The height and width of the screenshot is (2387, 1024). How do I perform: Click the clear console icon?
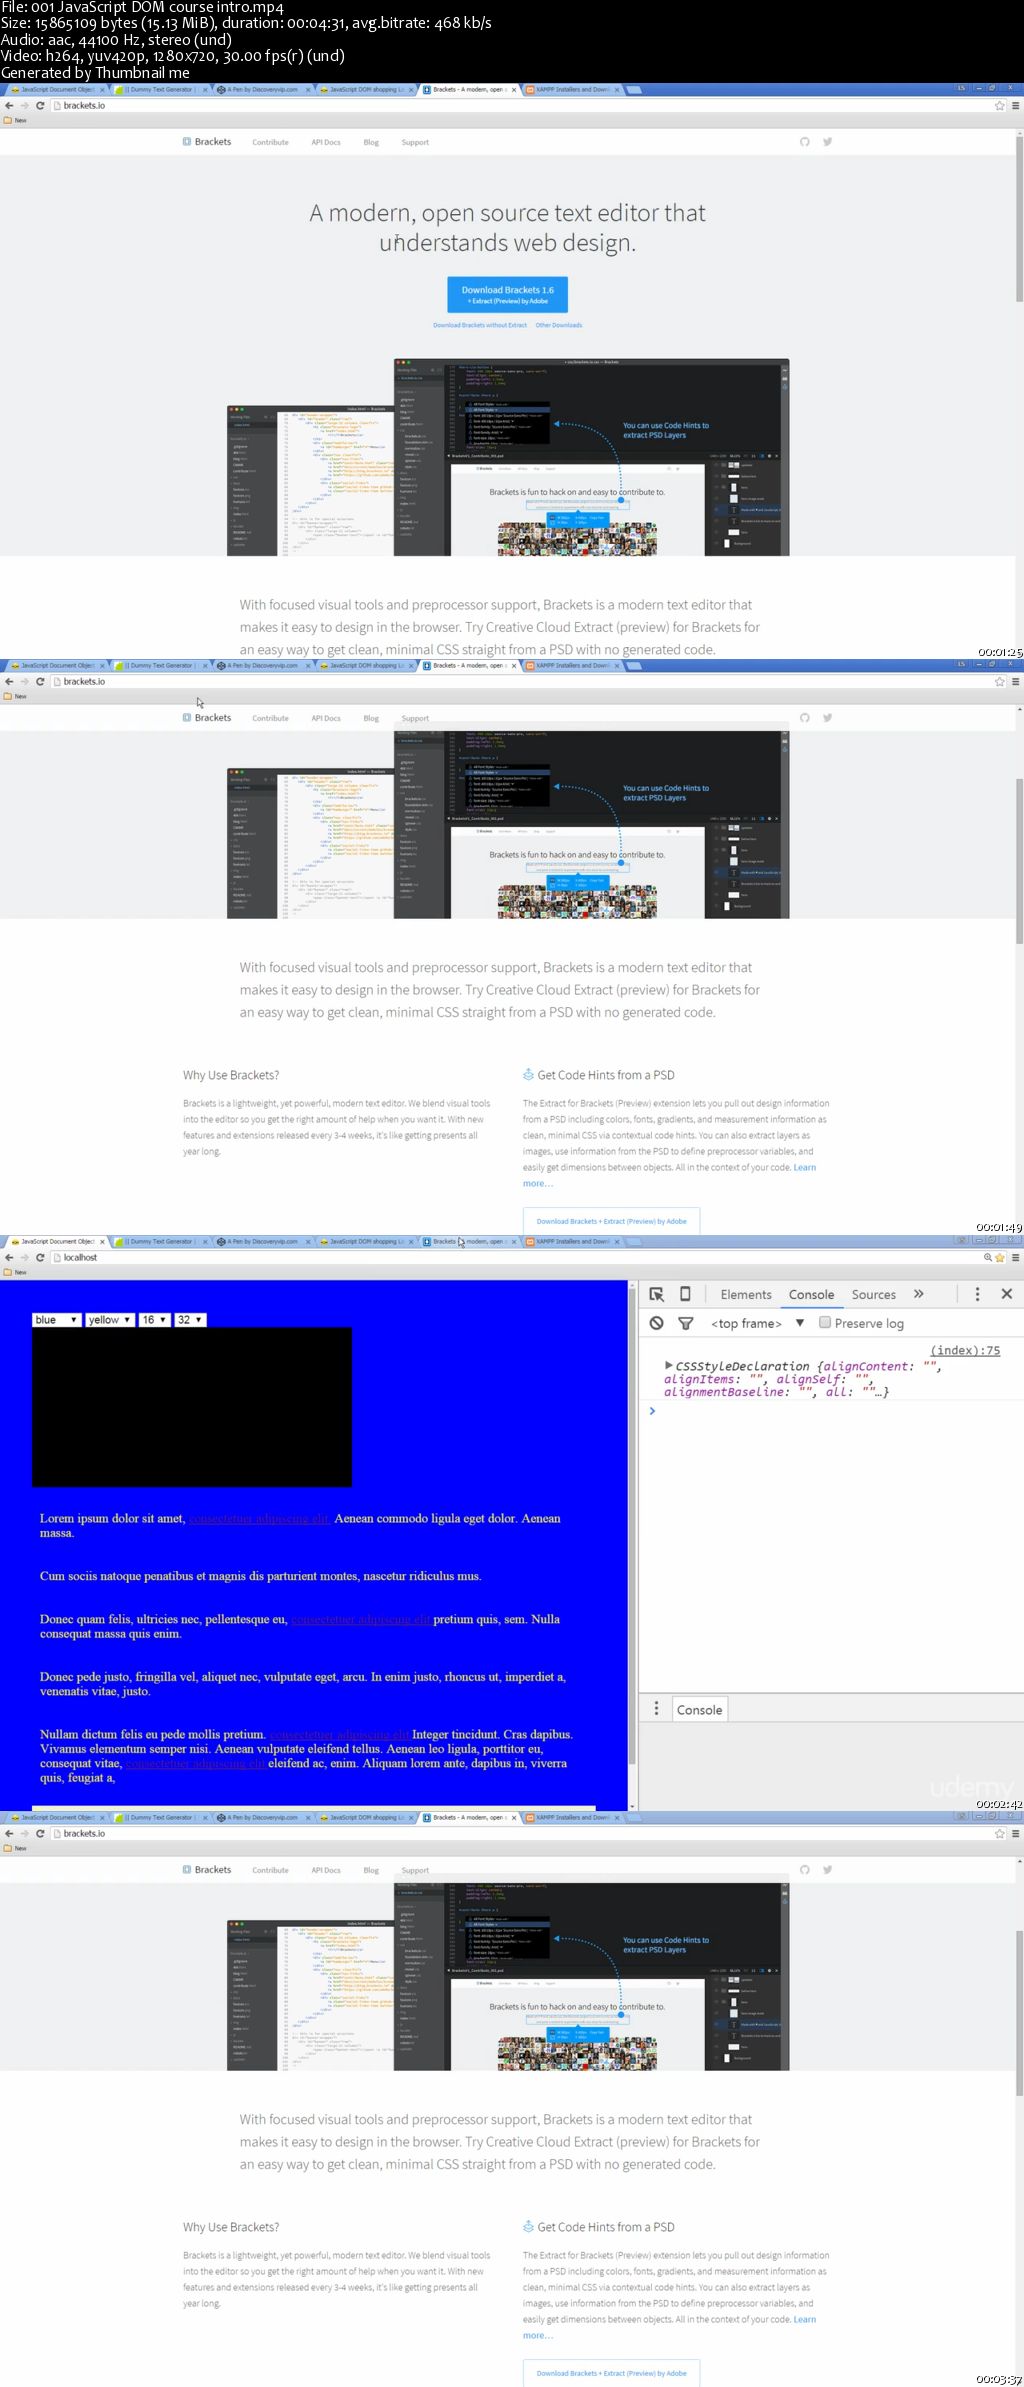[x=656, y=1323]
